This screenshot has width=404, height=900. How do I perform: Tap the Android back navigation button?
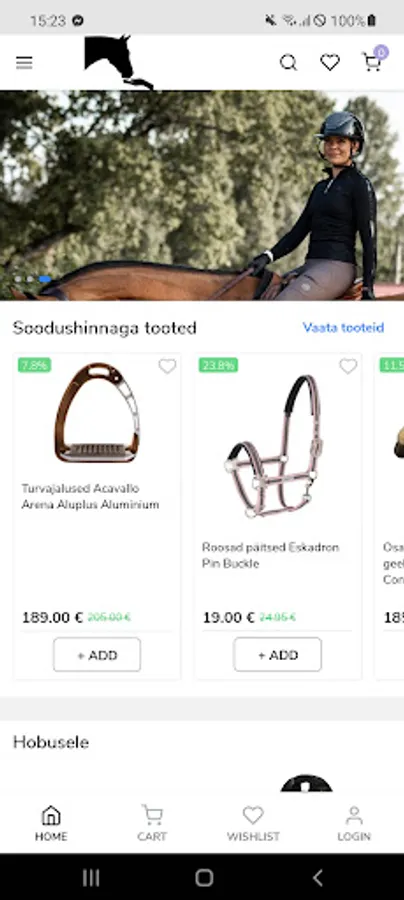coord(317,877)
